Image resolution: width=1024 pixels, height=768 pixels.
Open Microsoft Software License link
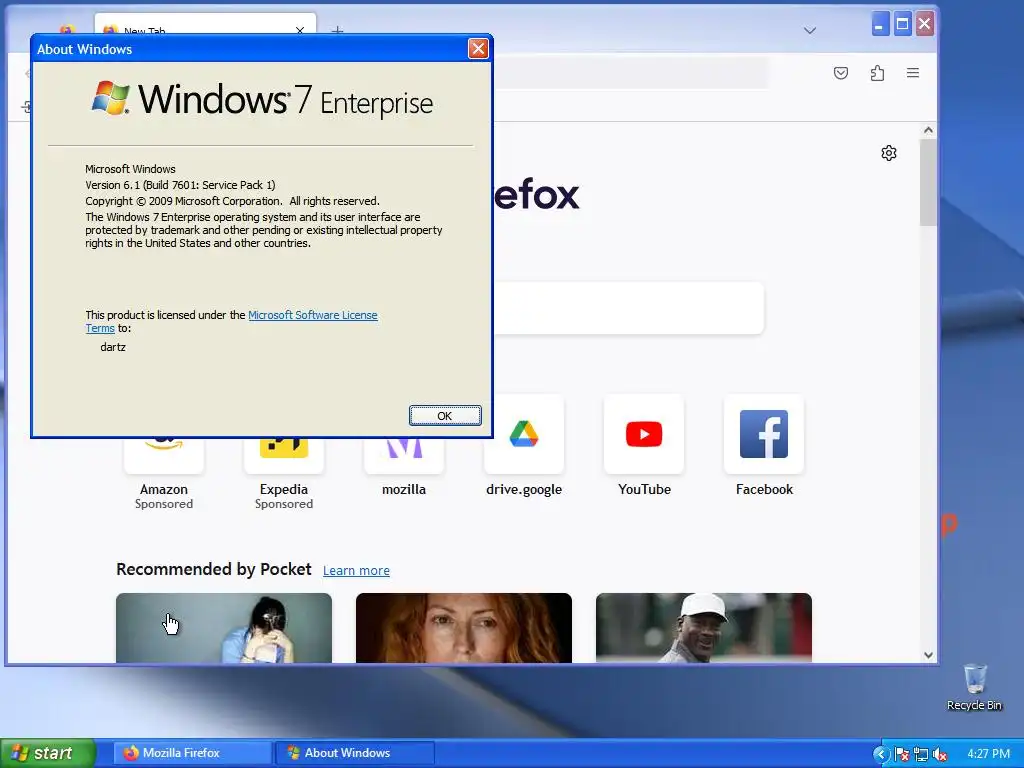(x=313, y=315)
